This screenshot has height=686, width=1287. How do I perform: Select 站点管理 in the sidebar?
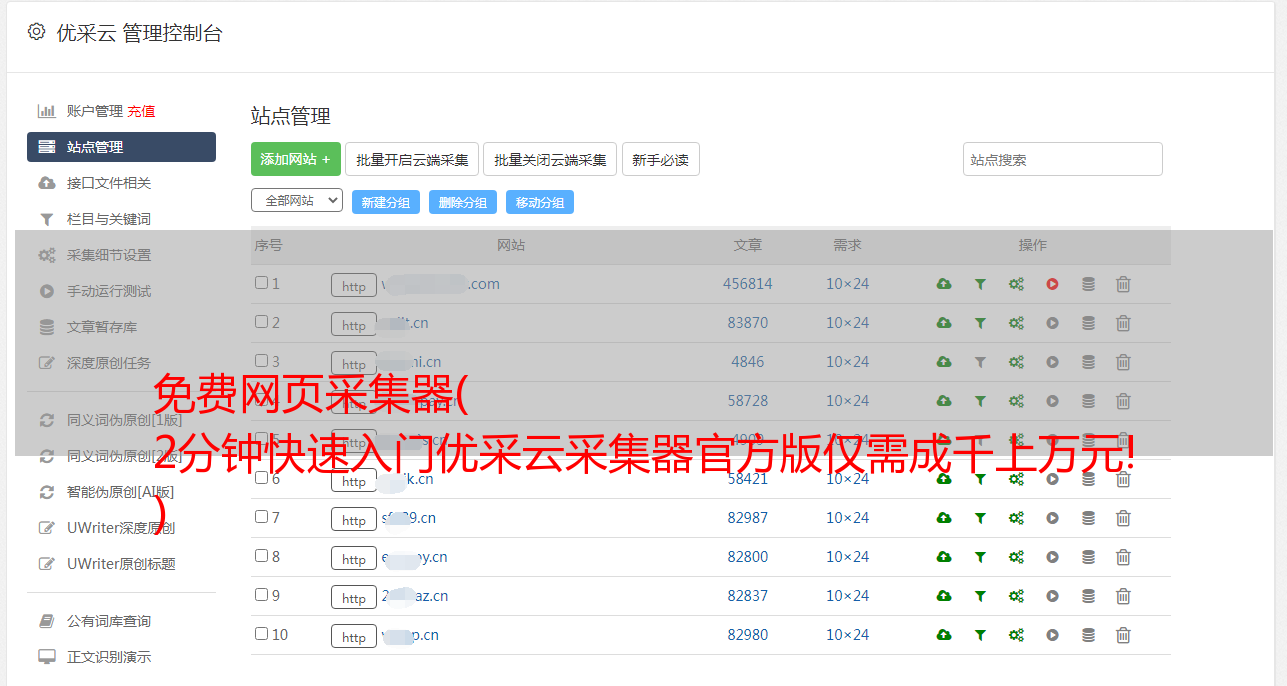pyautogui.click(x=121, y=147)
